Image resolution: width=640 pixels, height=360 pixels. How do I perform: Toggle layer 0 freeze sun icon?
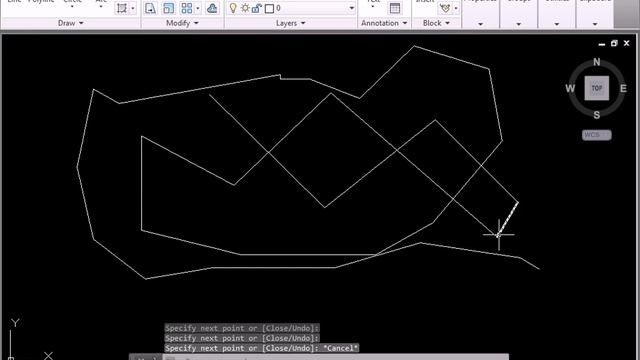[x=245, y=8]
